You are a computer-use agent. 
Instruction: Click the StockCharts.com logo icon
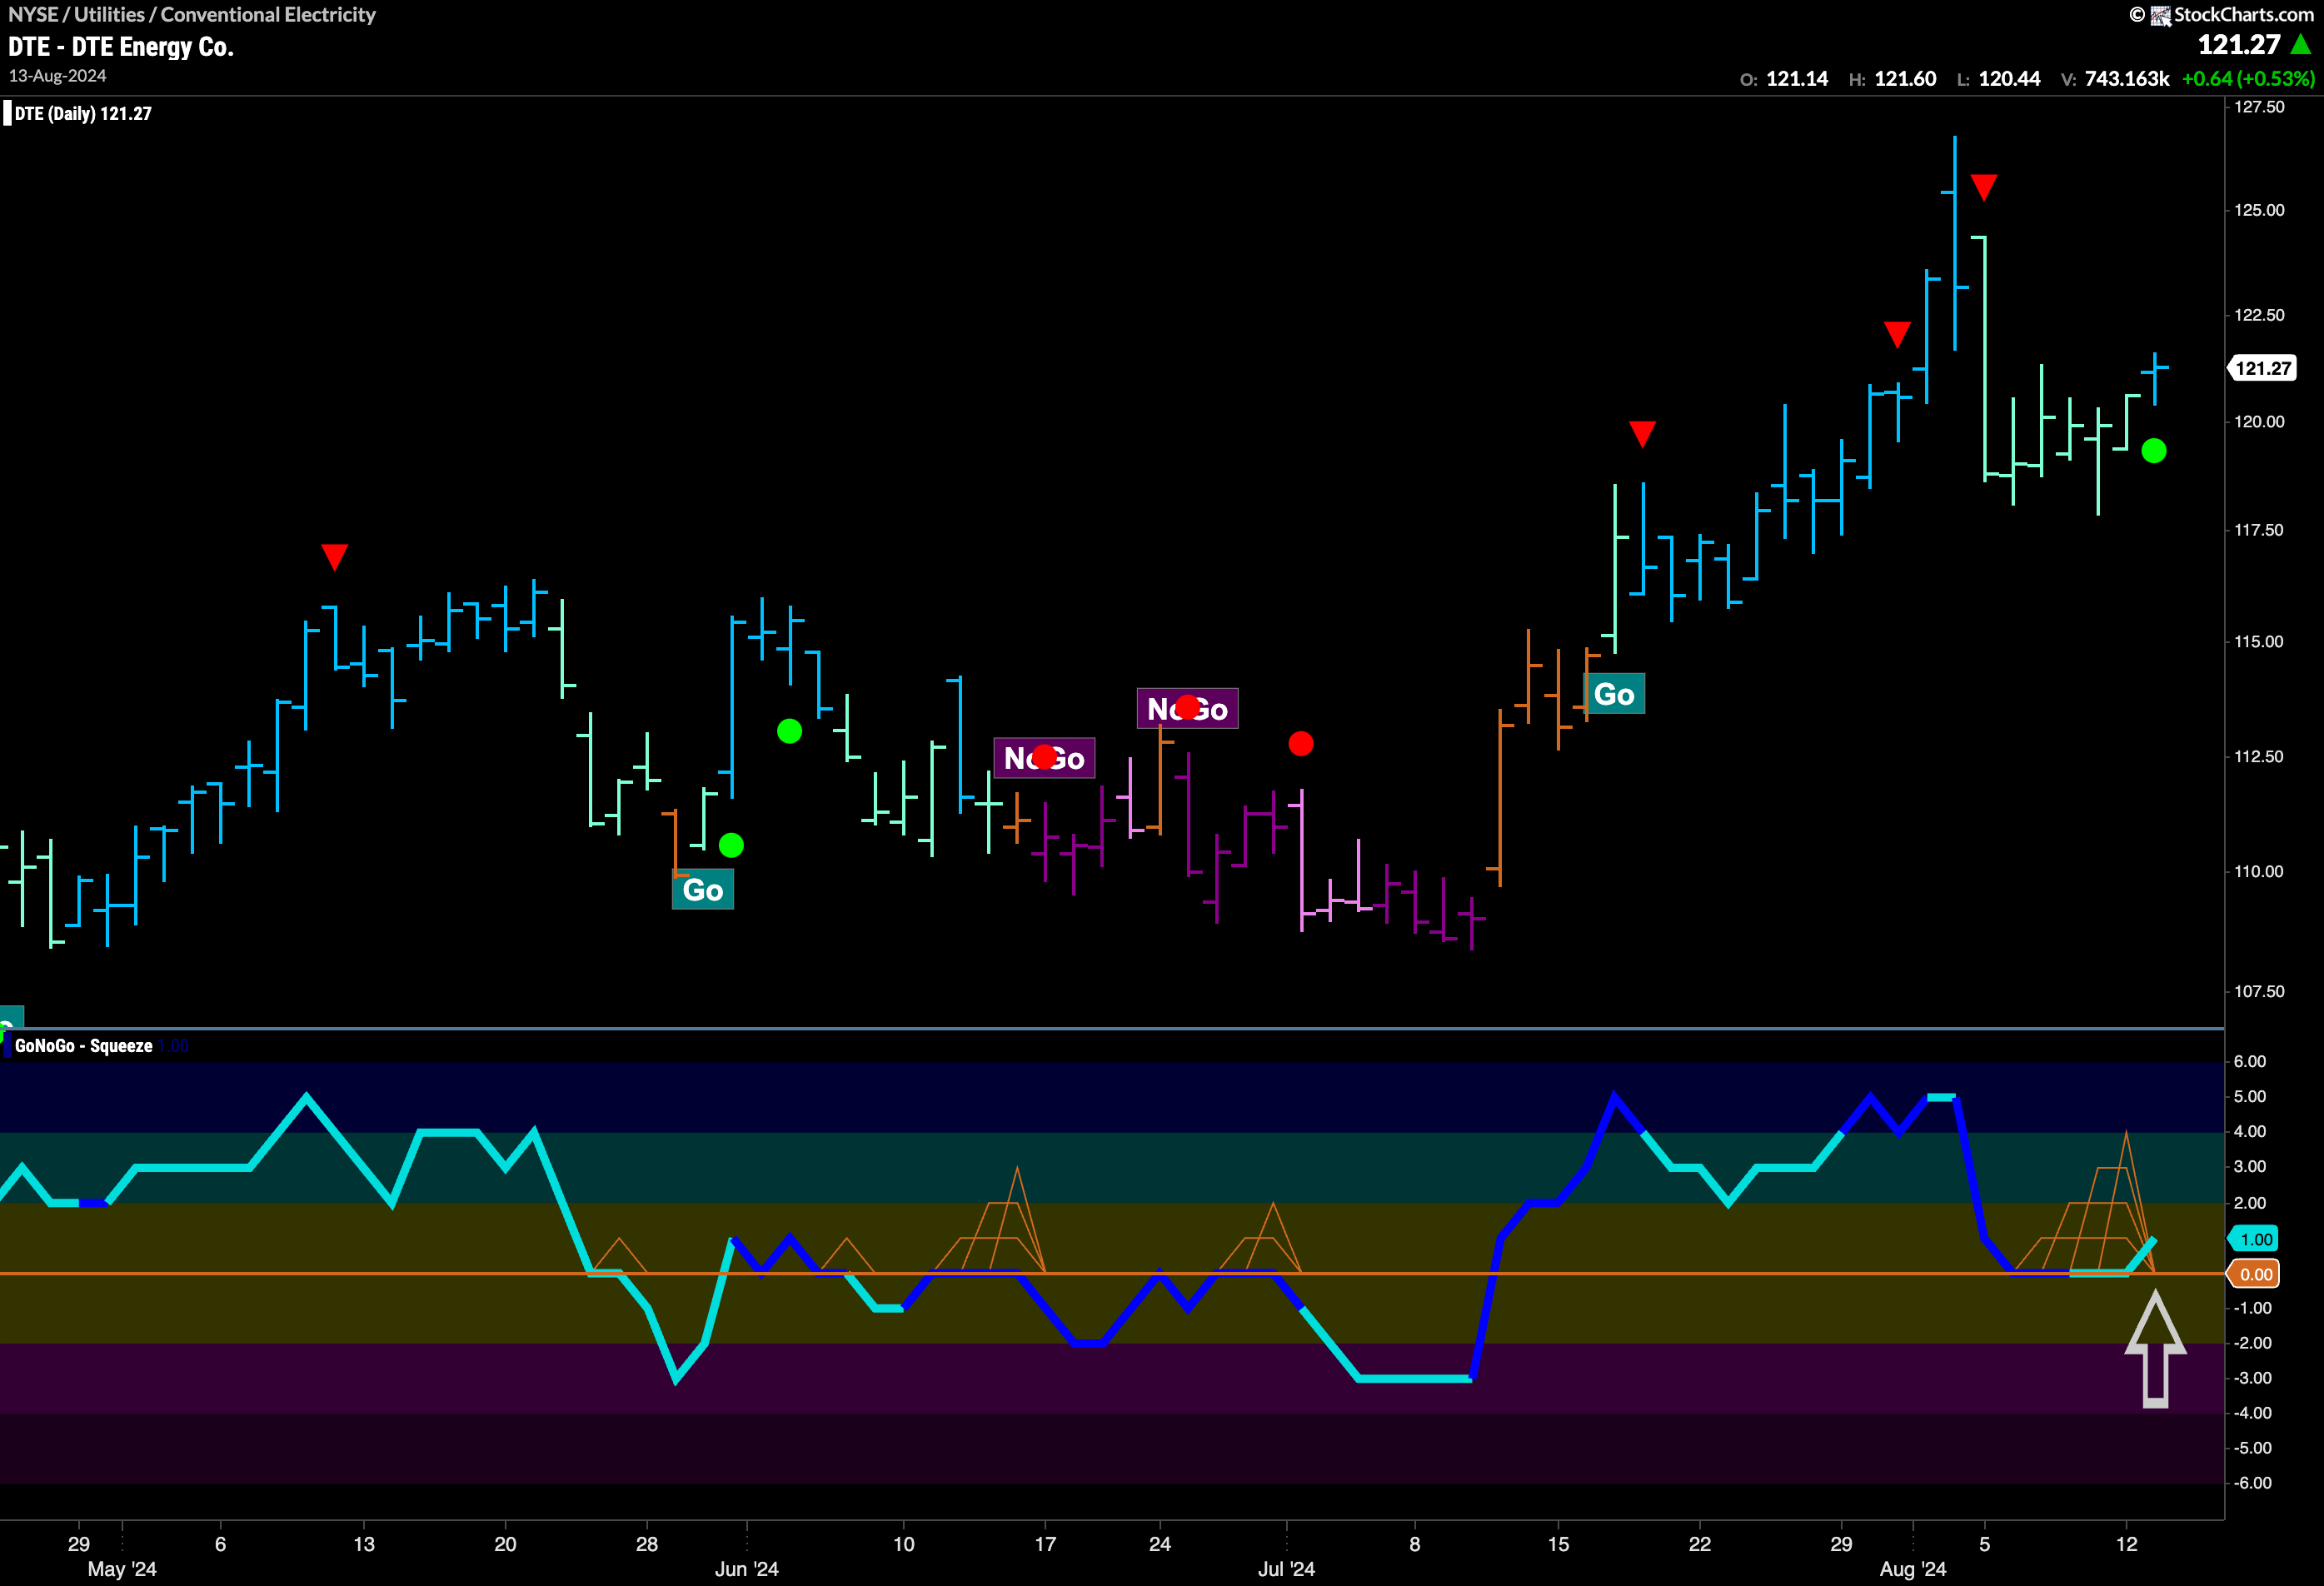point(2160,15)
